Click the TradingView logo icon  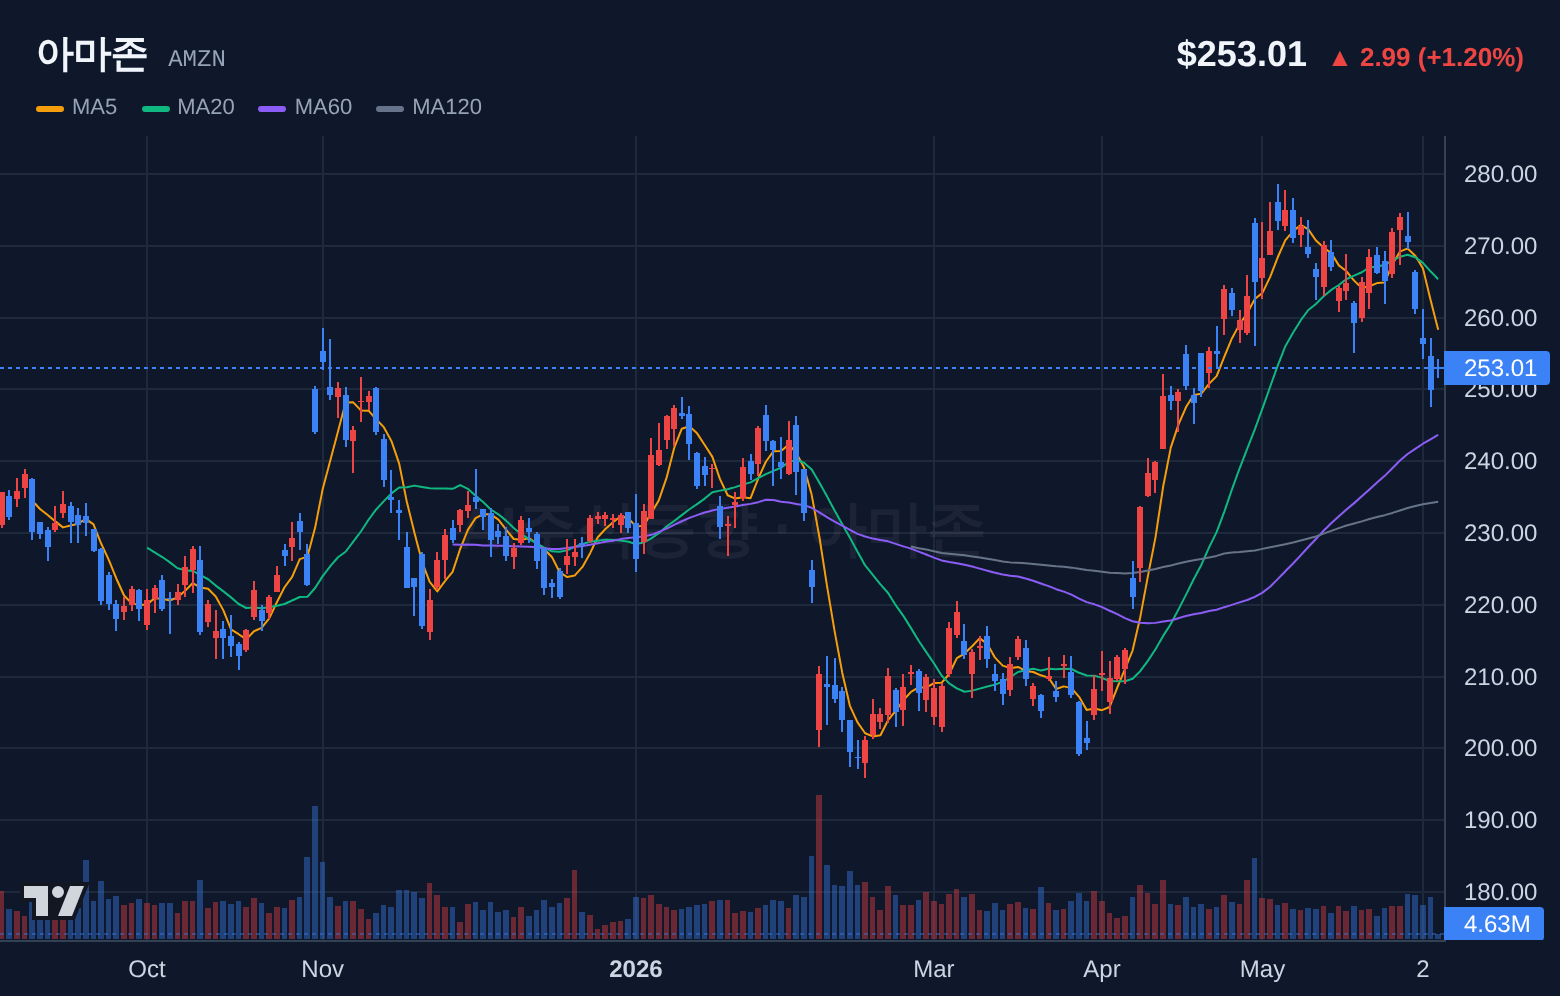tap(54, 901)
